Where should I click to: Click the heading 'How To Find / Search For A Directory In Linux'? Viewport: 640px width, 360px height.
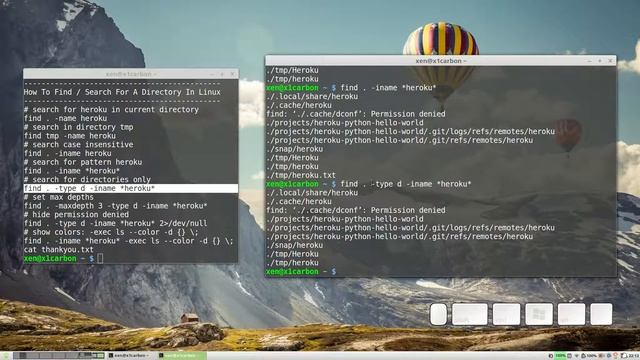click(122, 92)
